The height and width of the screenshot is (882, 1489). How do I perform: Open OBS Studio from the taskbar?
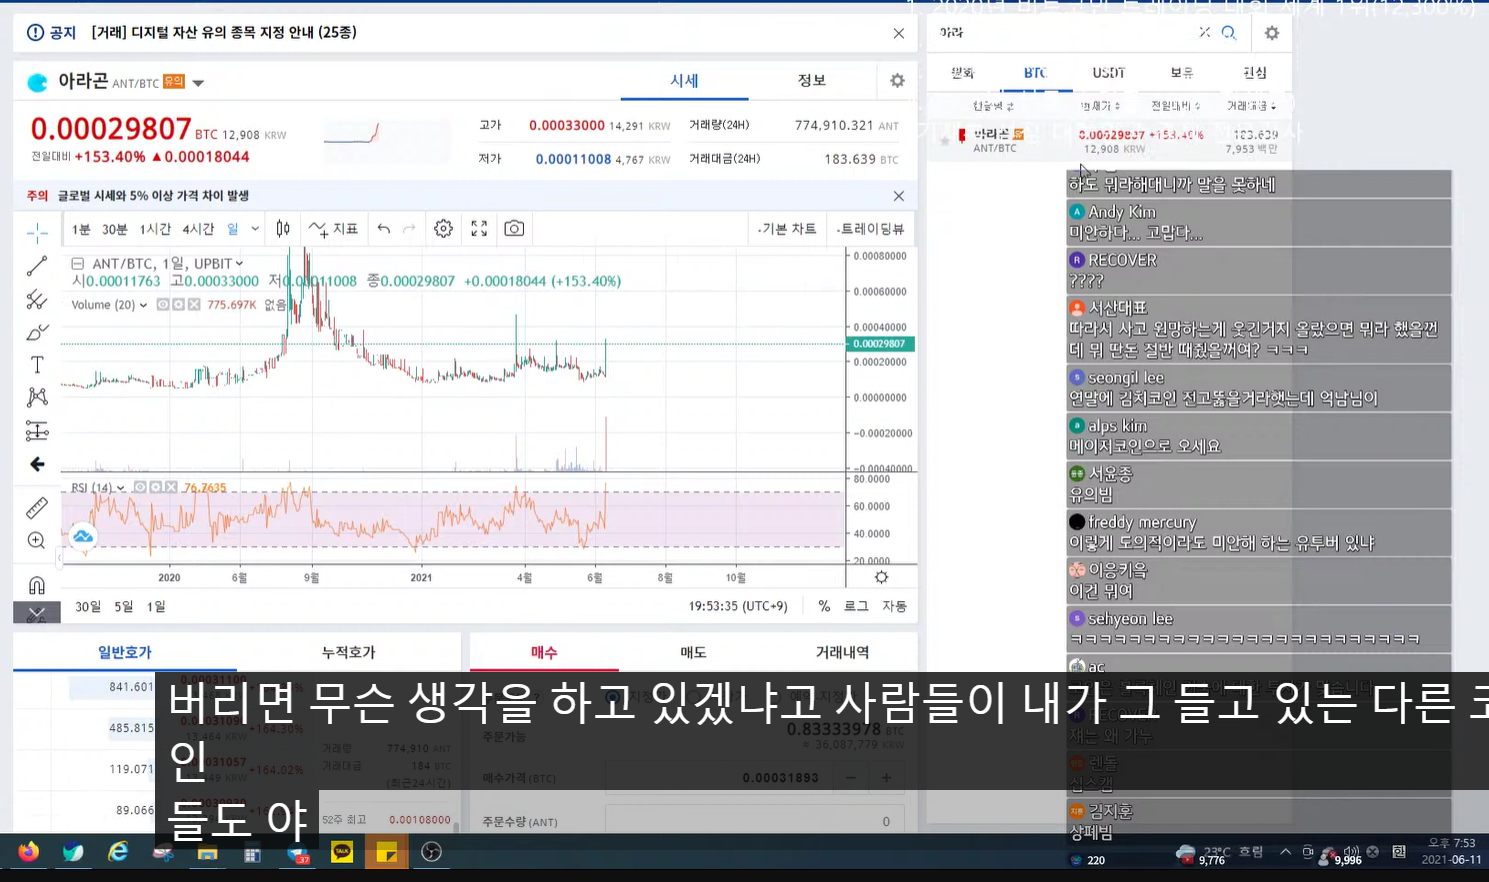click(431, 852)
